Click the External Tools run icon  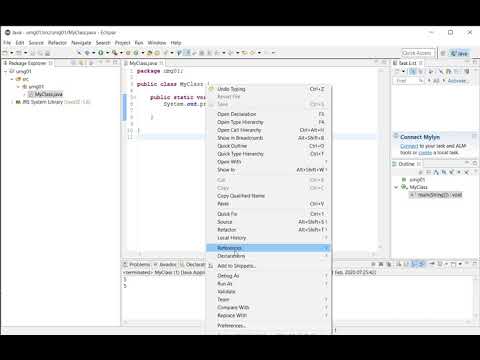115,53
